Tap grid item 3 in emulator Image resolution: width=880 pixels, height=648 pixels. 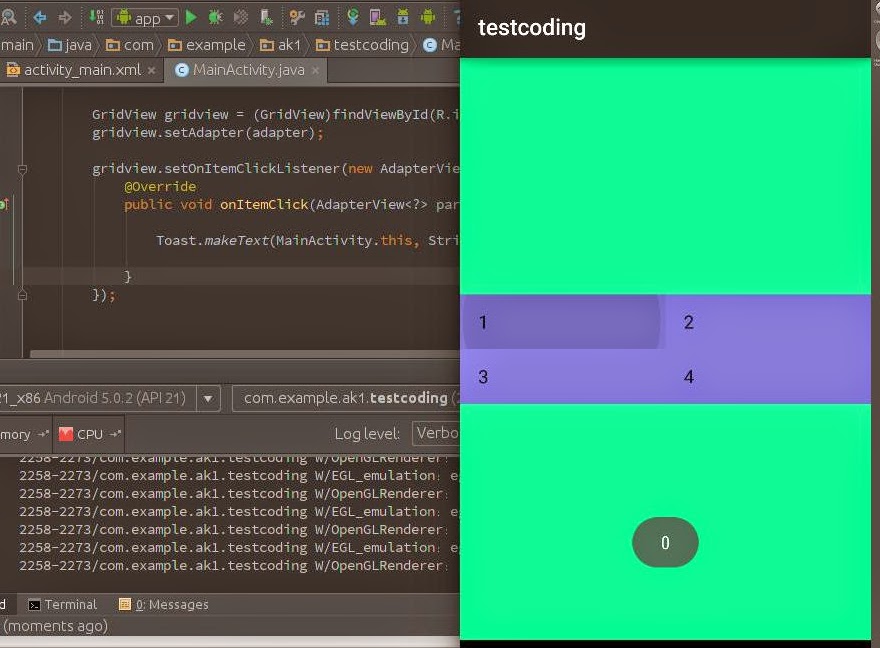point(562,376)
